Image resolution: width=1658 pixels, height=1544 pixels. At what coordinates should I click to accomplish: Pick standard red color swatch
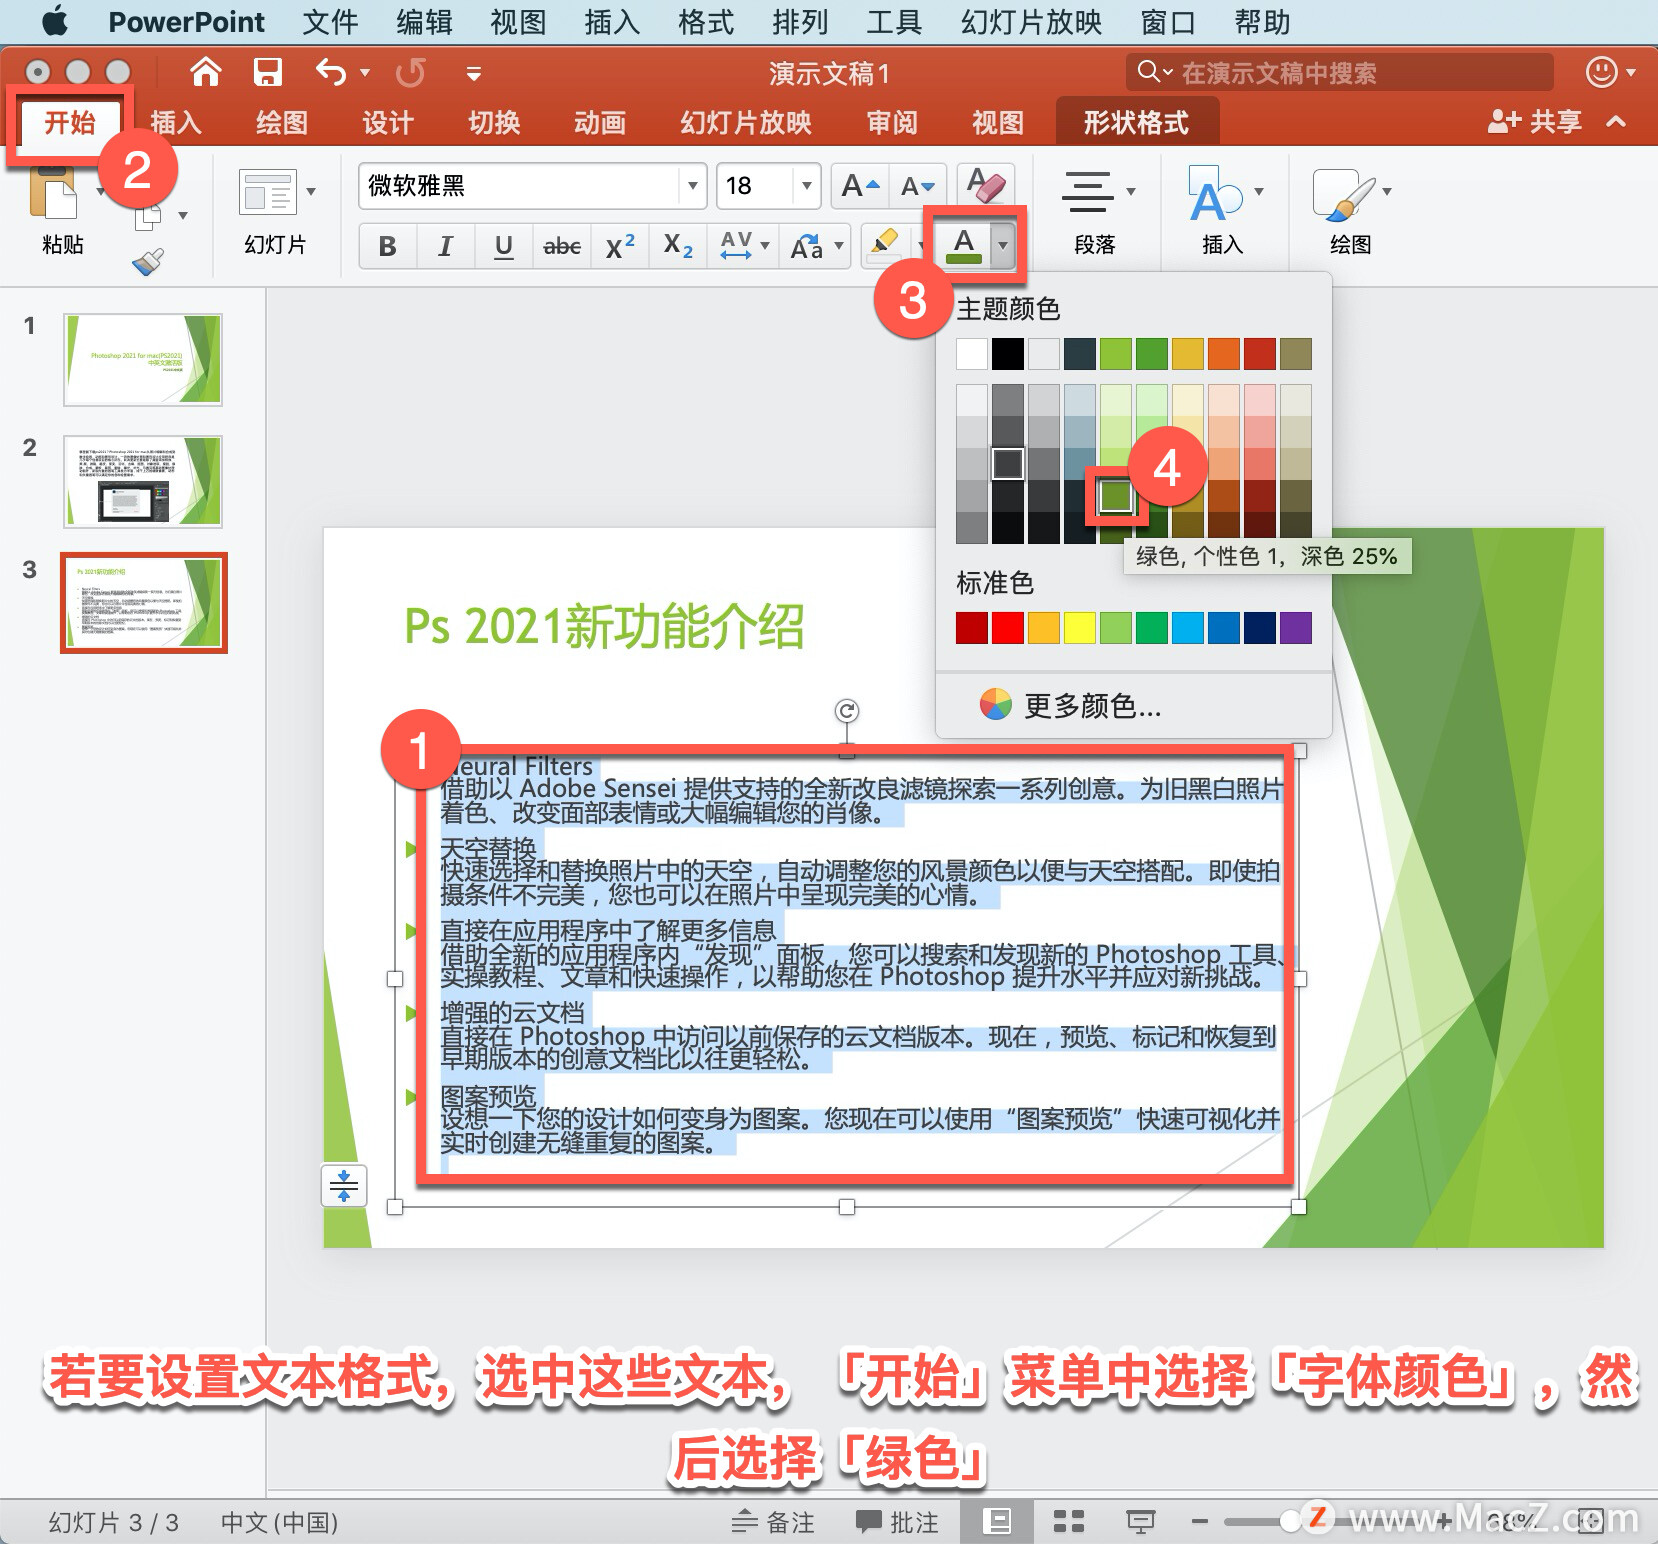[1007, 628]
